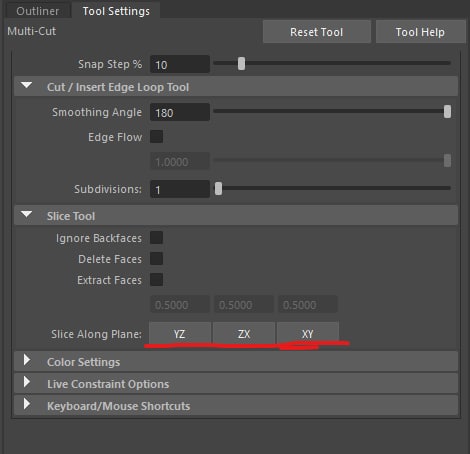Click the Multi-Cut tool name label
The width and height of the screenshot is (470, 454).
click(x=32, y=31)
